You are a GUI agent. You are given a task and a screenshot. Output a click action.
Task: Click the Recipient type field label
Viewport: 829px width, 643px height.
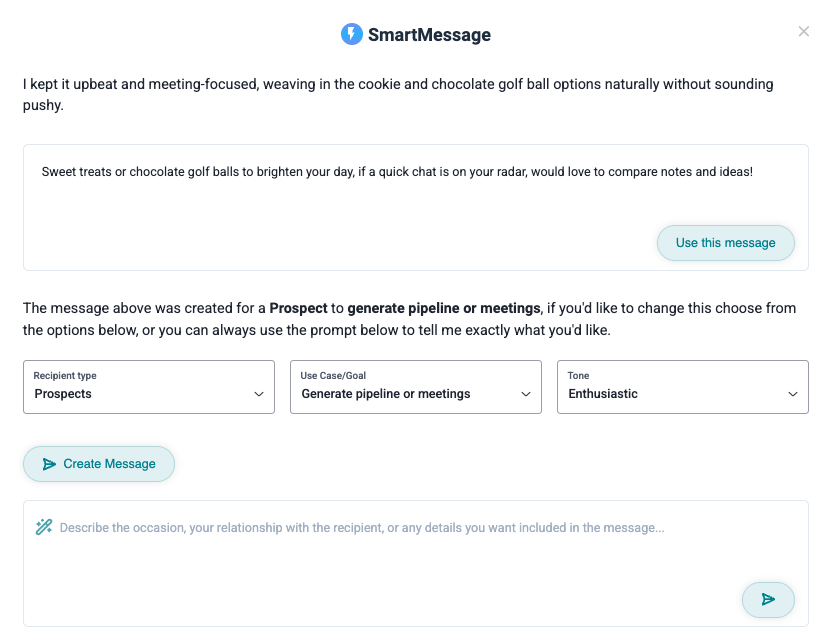coord(65,375)
